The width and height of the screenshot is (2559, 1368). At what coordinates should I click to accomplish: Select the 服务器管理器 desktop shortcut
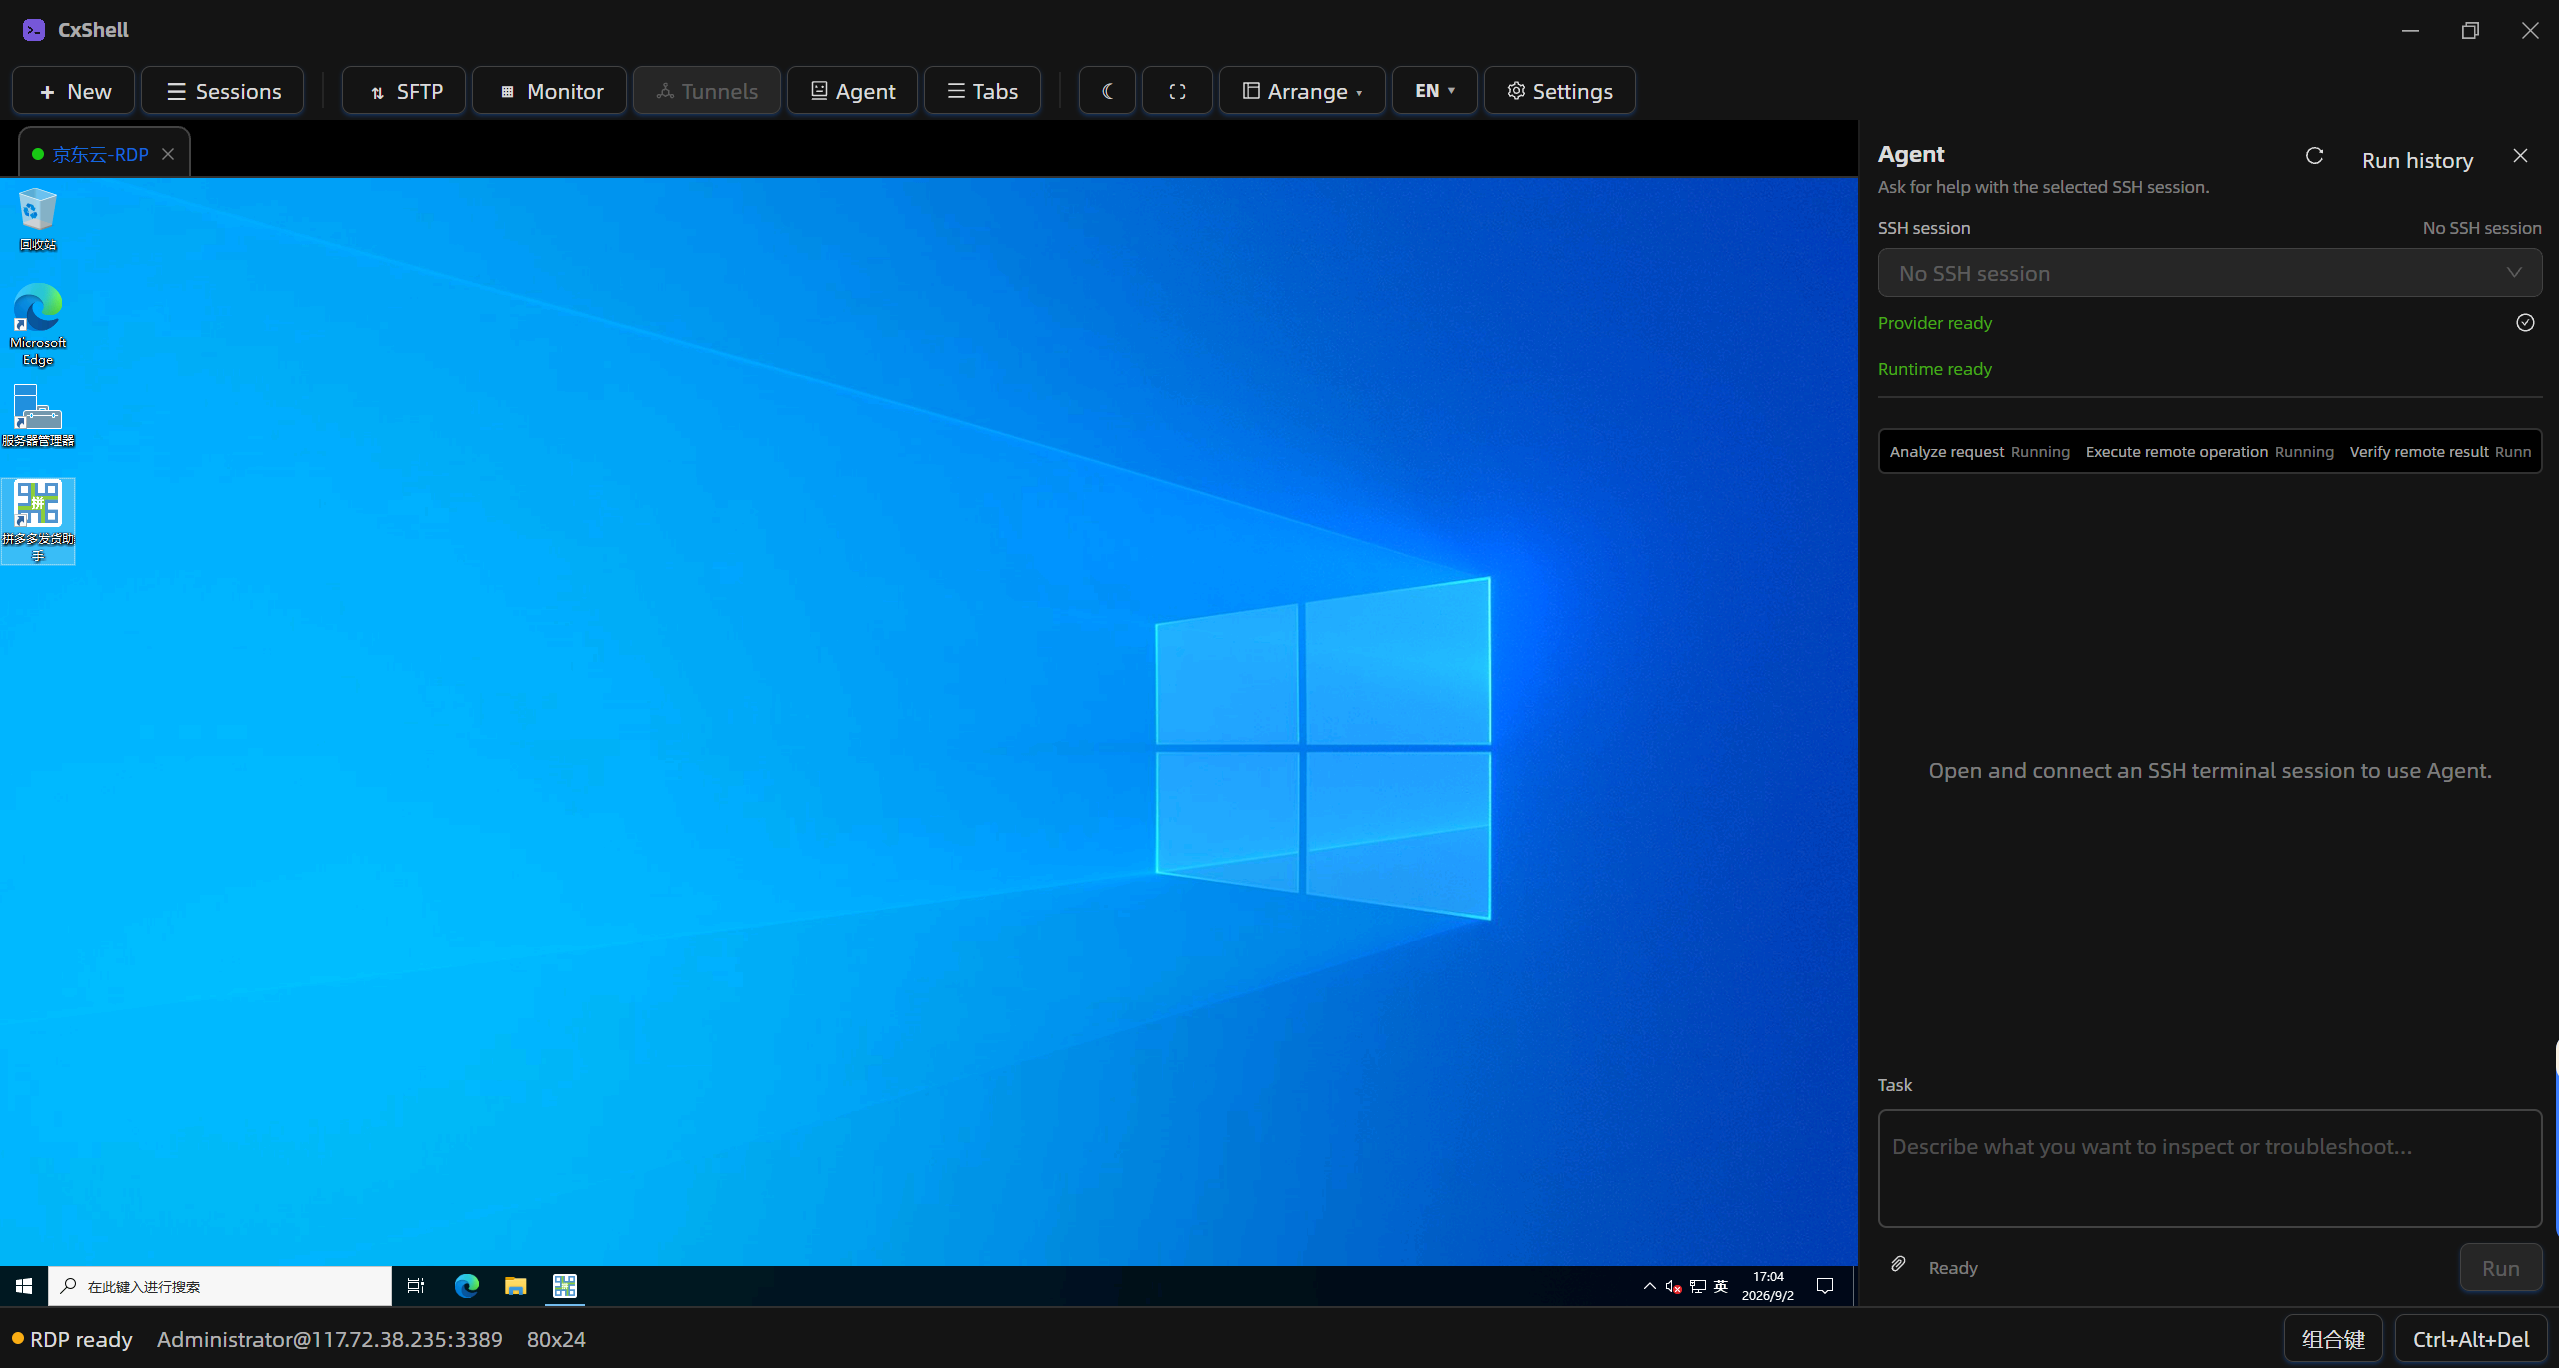click(38, 415)
